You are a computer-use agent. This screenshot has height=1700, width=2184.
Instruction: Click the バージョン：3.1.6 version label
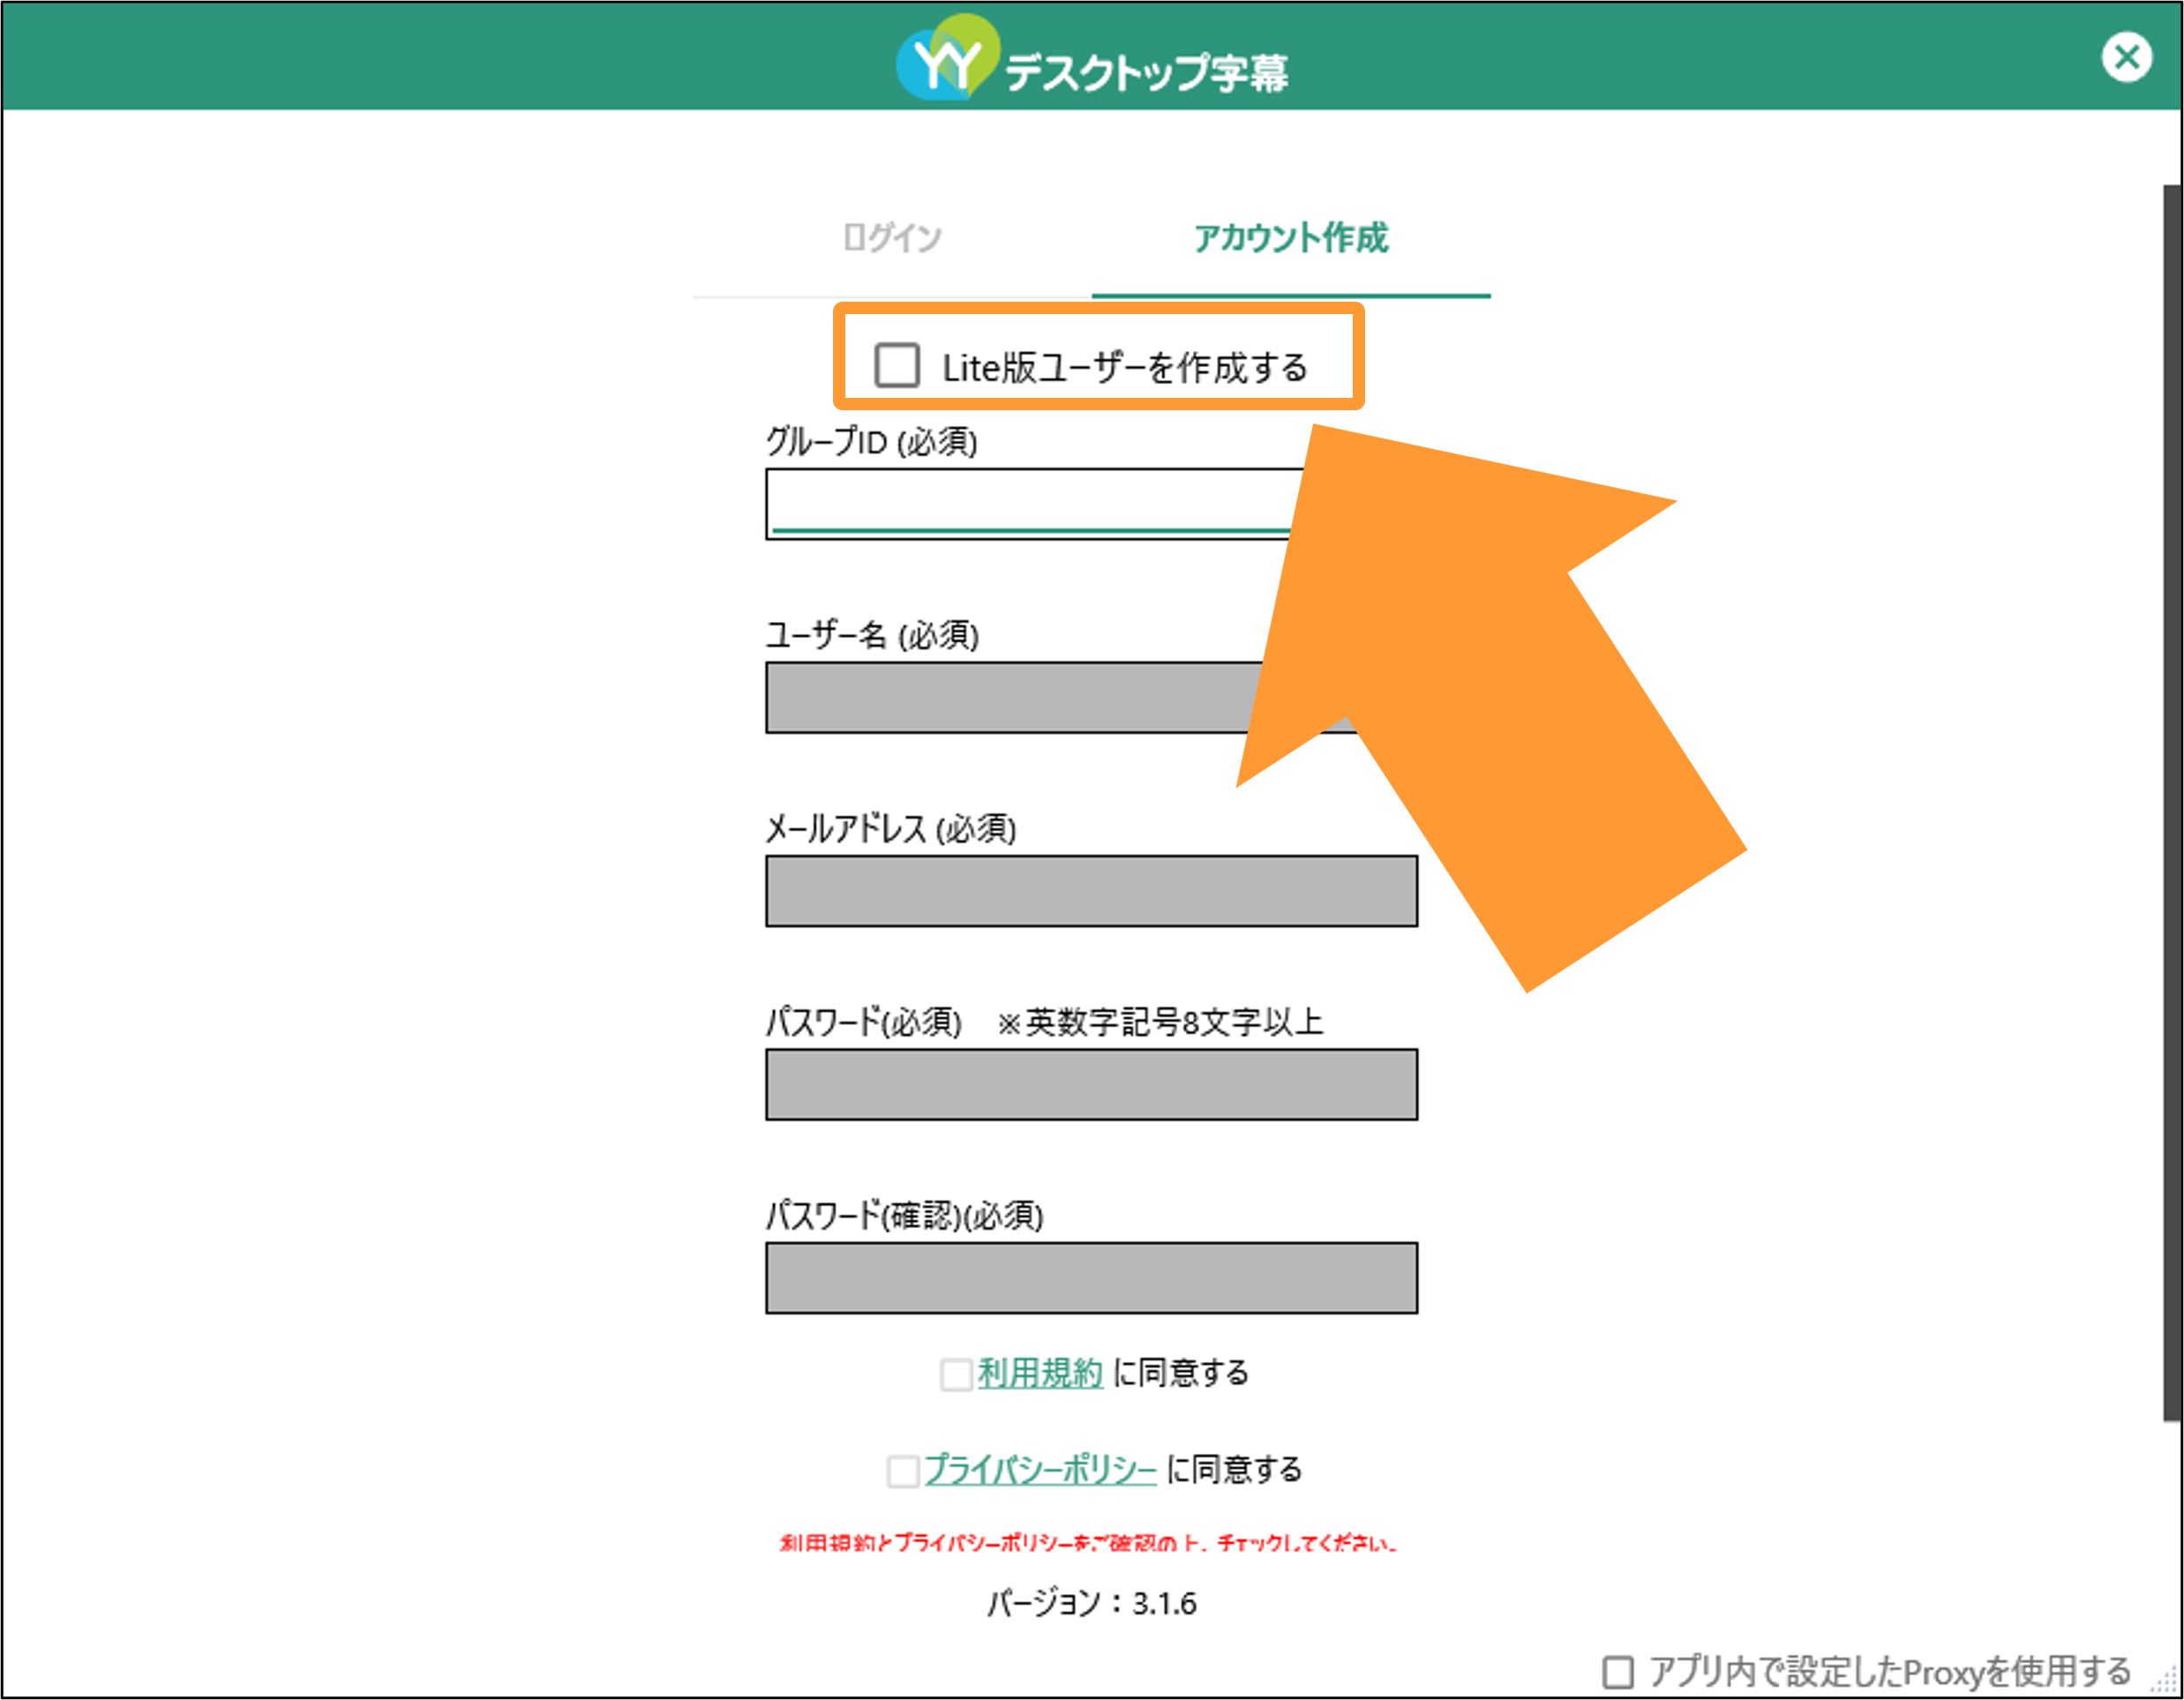coord(1091,1603)
